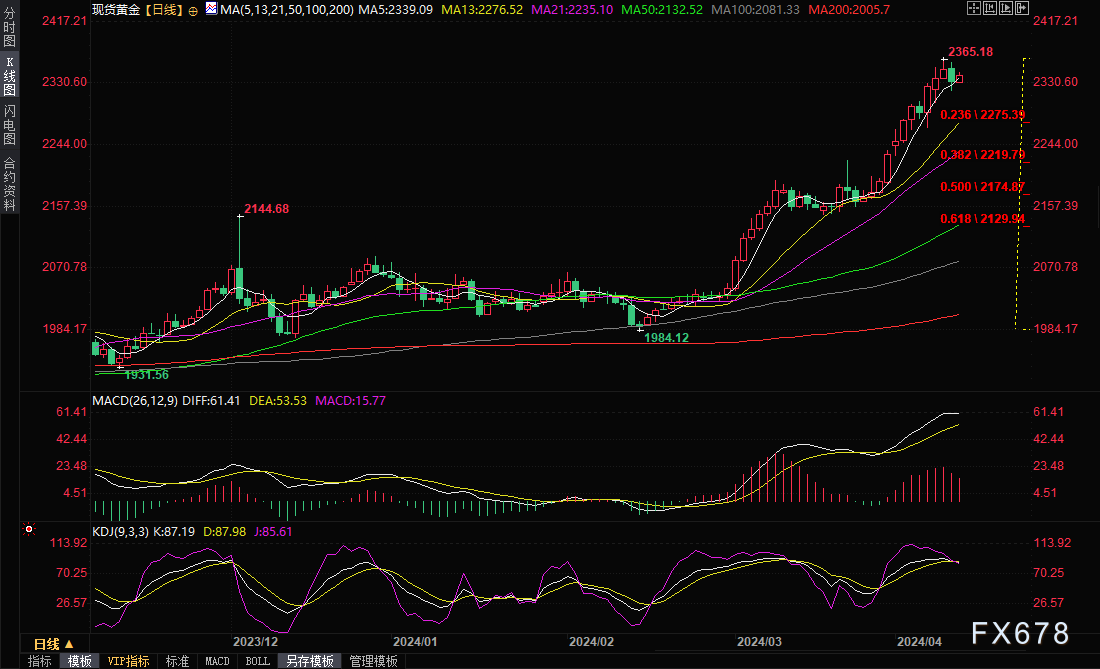The height and width of the screenshot is (669, 1100).
Task: Click the export panel arrow icon
Action: click(x=1022, y=8)
